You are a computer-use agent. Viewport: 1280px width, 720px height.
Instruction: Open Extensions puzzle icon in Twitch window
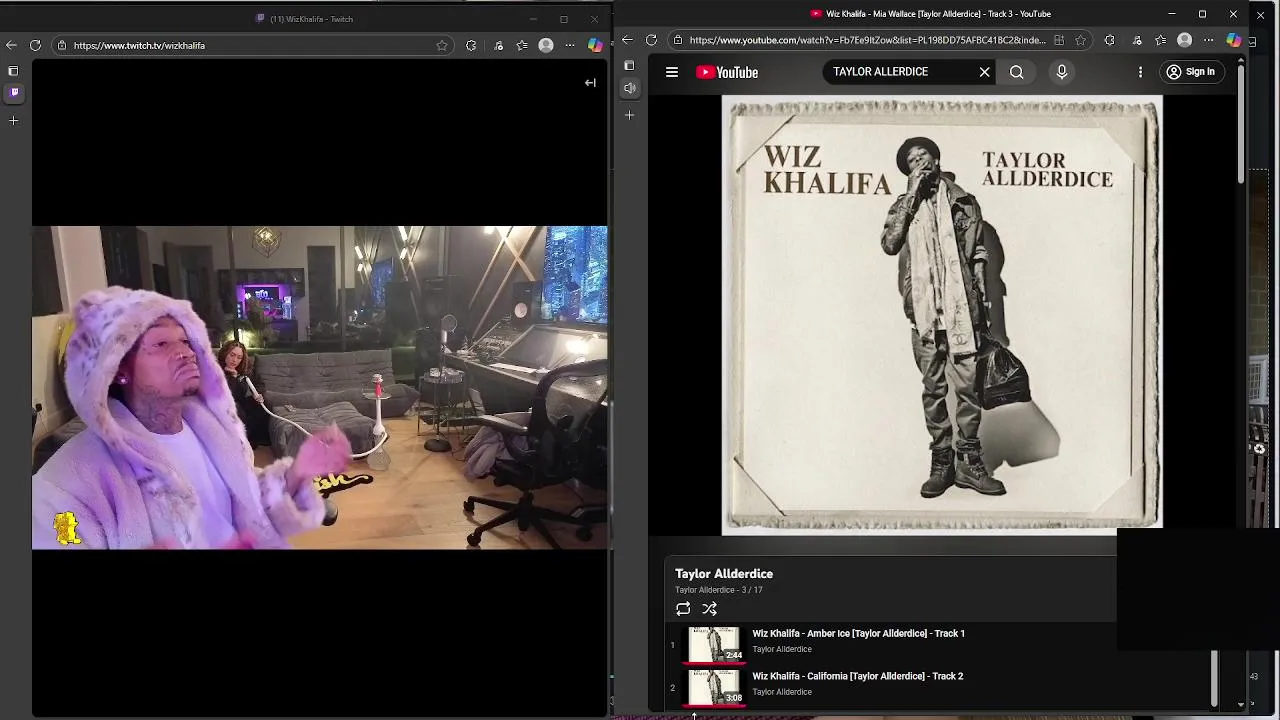point(471,45)
